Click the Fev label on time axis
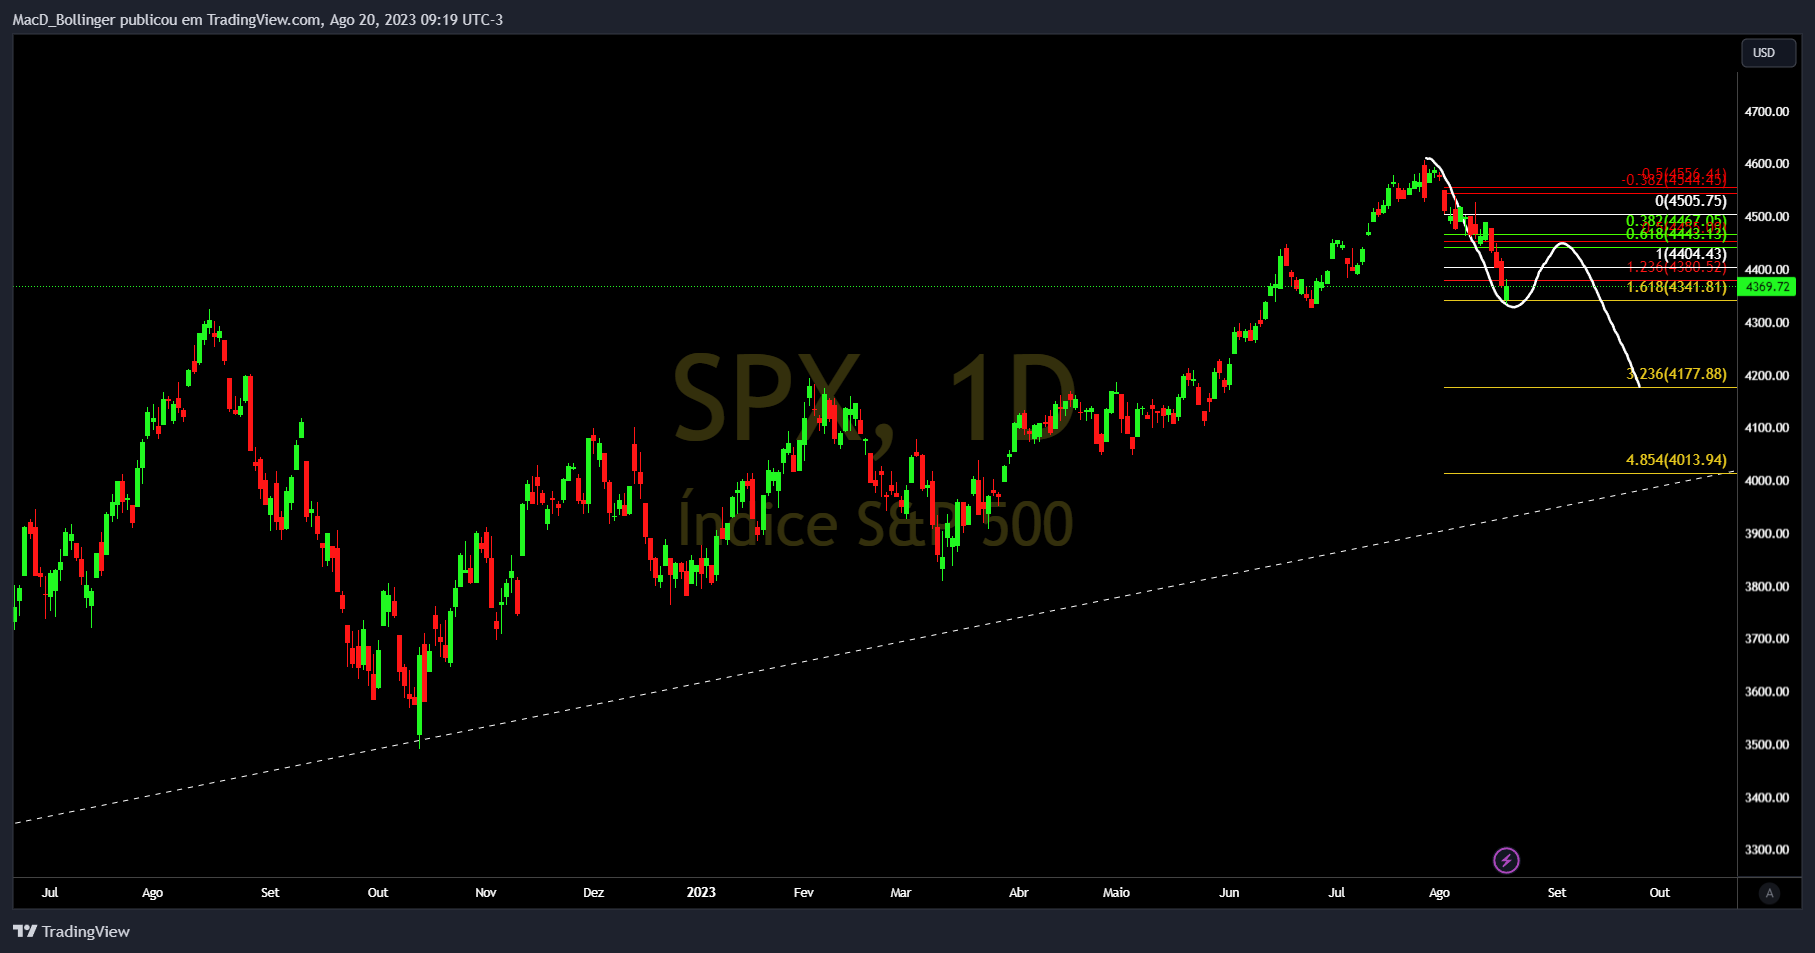 (x=804, y=893)
